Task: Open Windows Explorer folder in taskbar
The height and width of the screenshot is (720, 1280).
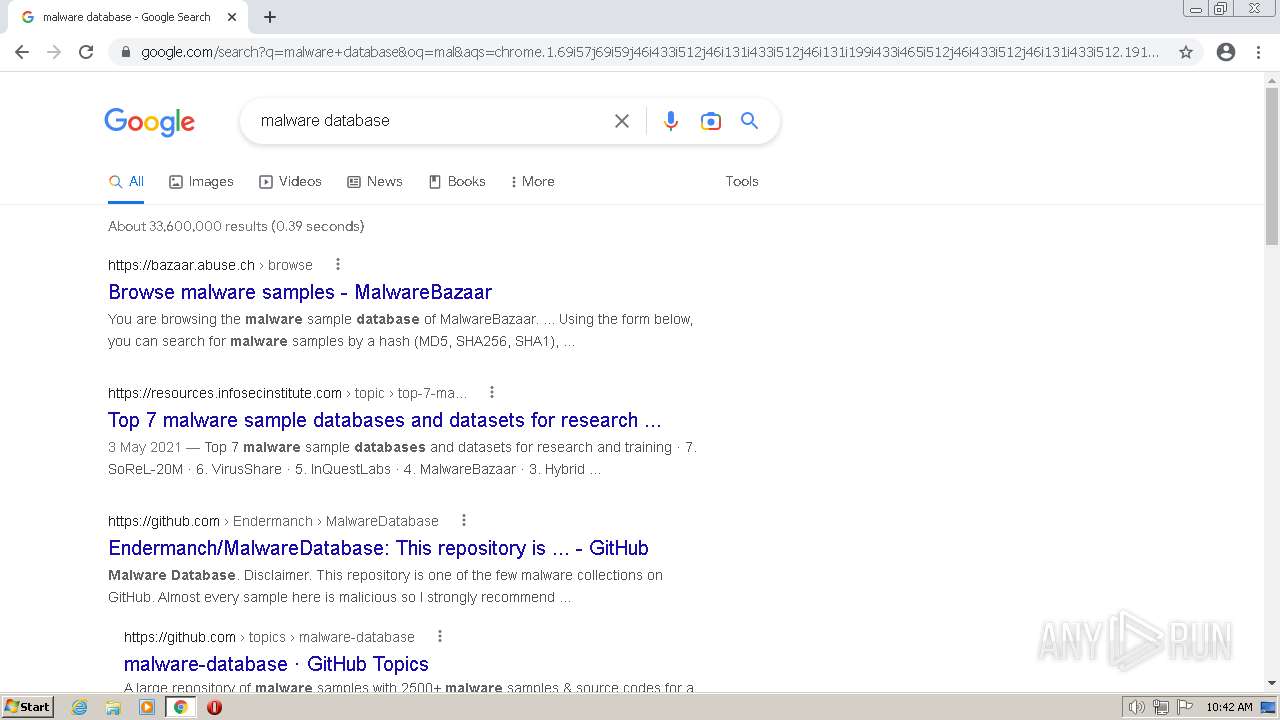Action: point(113,707)
